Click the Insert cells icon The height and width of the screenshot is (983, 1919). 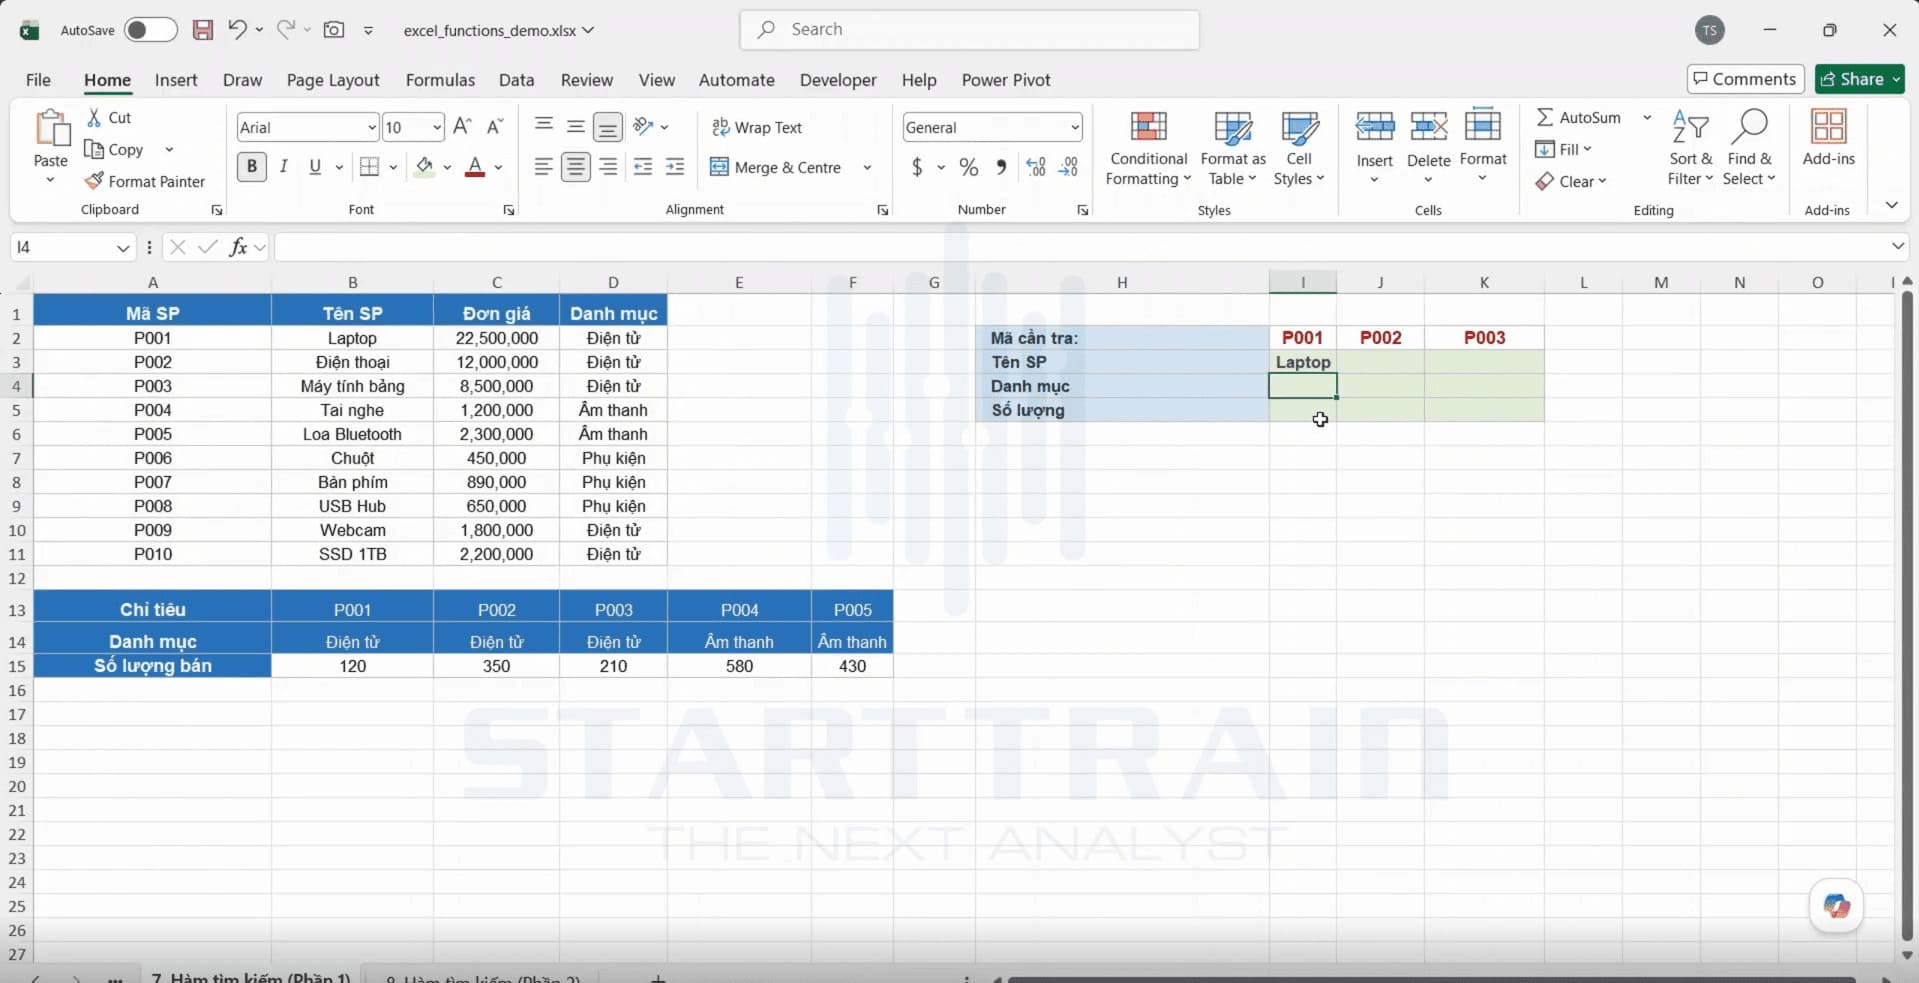click(x=1375, y=127)
